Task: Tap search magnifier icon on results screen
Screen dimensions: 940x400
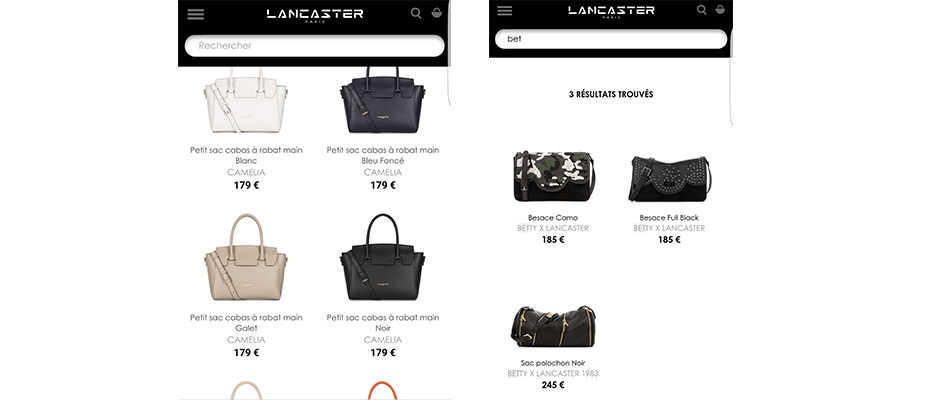Action: pyautogui.click(x=701, y=10)
